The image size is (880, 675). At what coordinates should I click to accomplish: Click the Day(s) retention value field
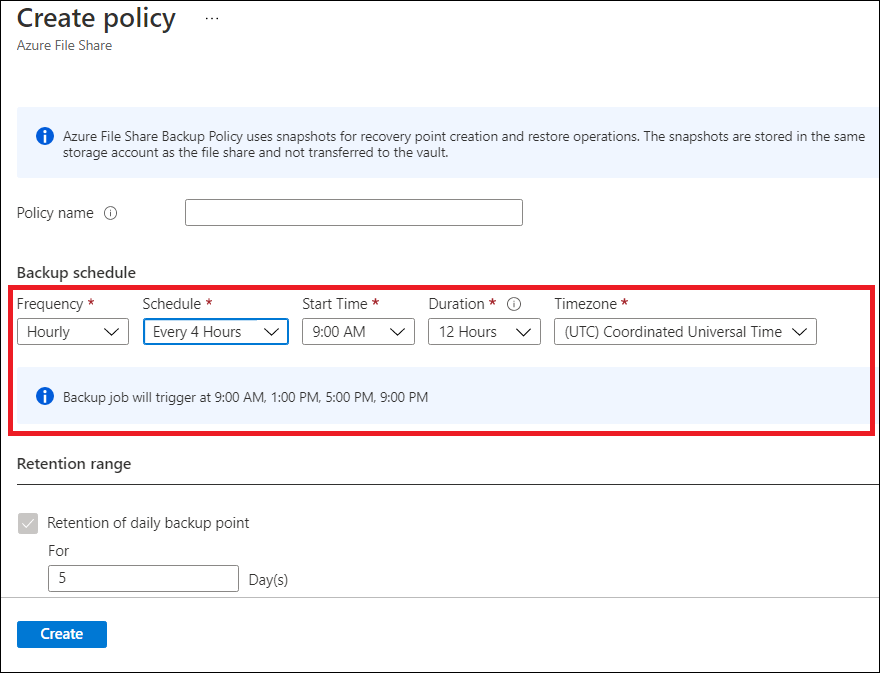tap(143, 578)
